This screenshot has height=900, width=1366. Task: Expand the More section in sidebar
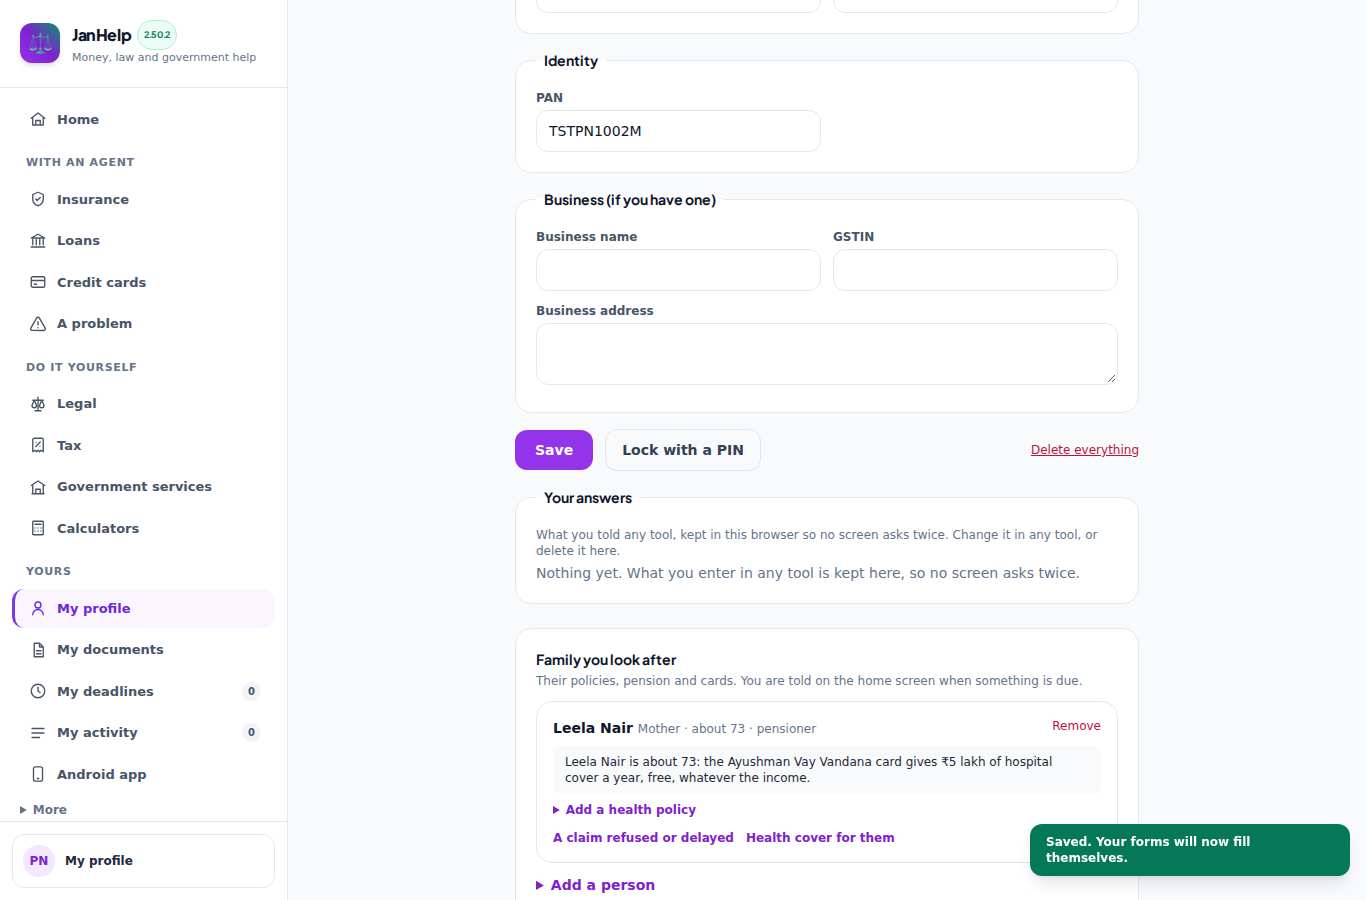pyautogui.click(x=43, y=810)
